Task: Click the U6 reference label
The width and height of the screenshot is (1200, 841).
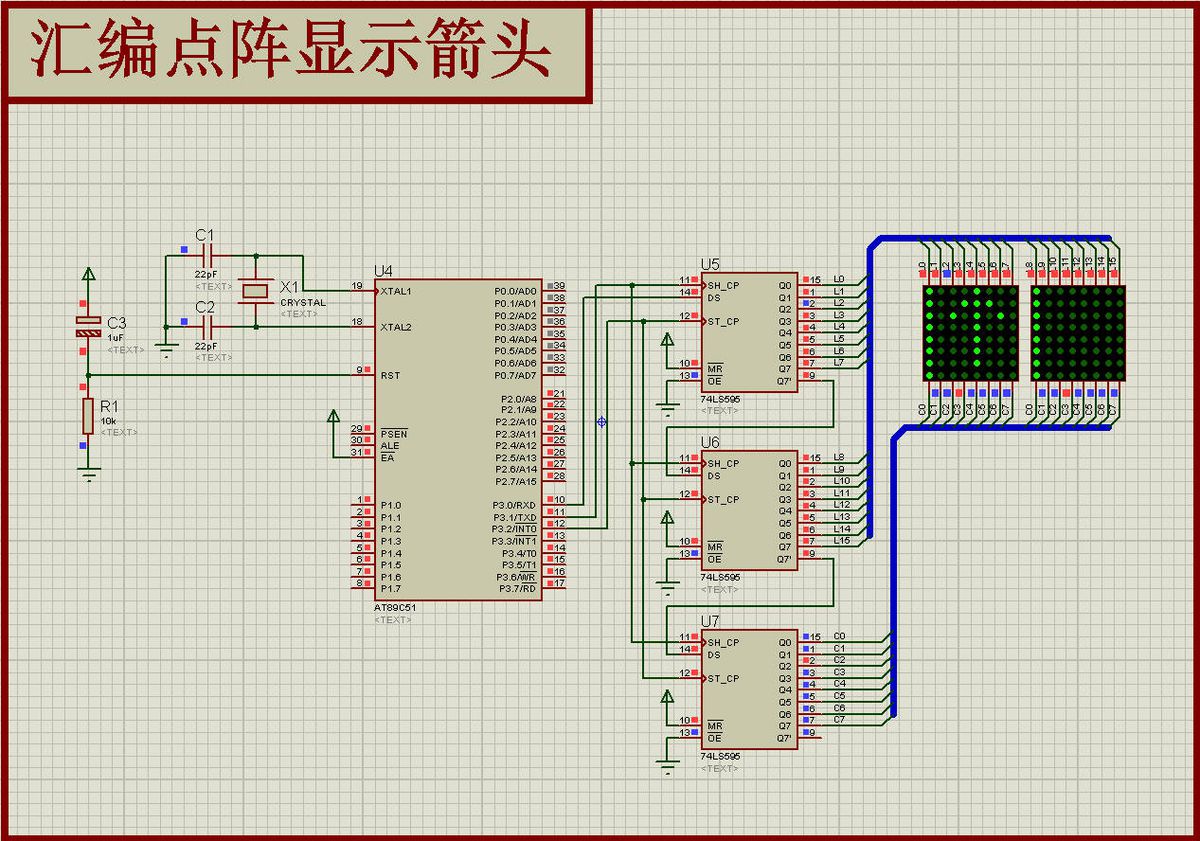Action: pos(710,442)
